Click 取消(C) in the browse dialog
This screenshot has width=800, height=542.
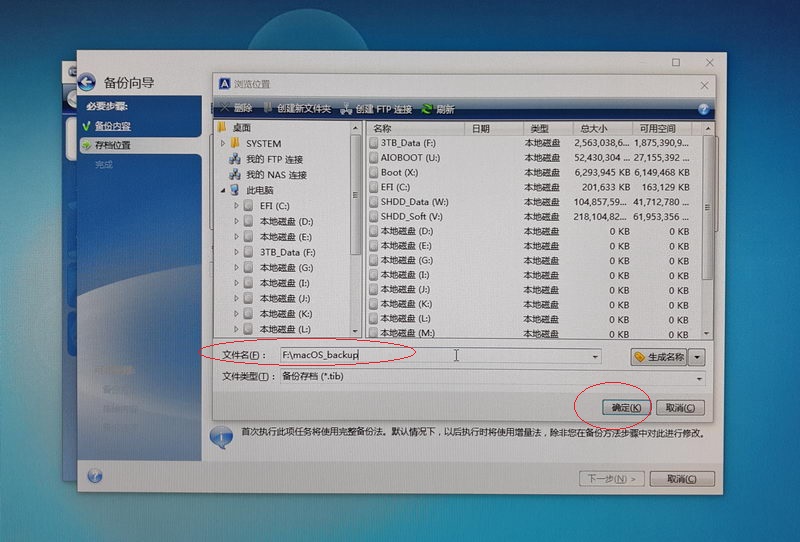pyautogui.click(x=680, y=407)
